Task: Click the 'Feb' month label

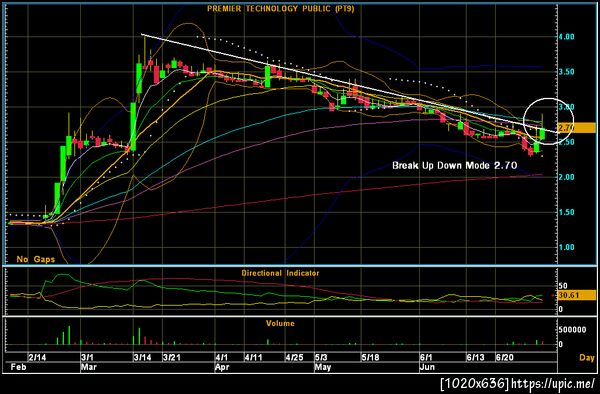Action: [18, 367]
